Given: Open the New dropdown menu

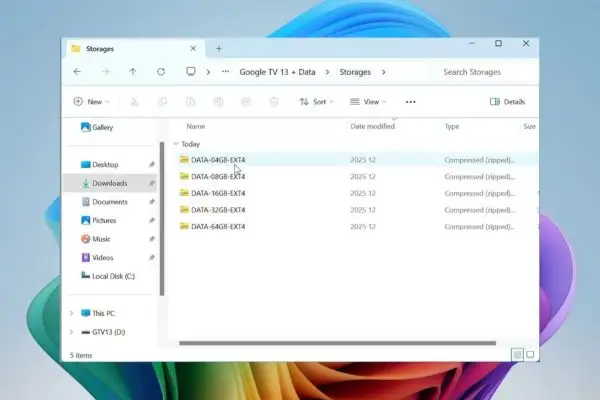Looking at the screenshot, I should [91, 102].
